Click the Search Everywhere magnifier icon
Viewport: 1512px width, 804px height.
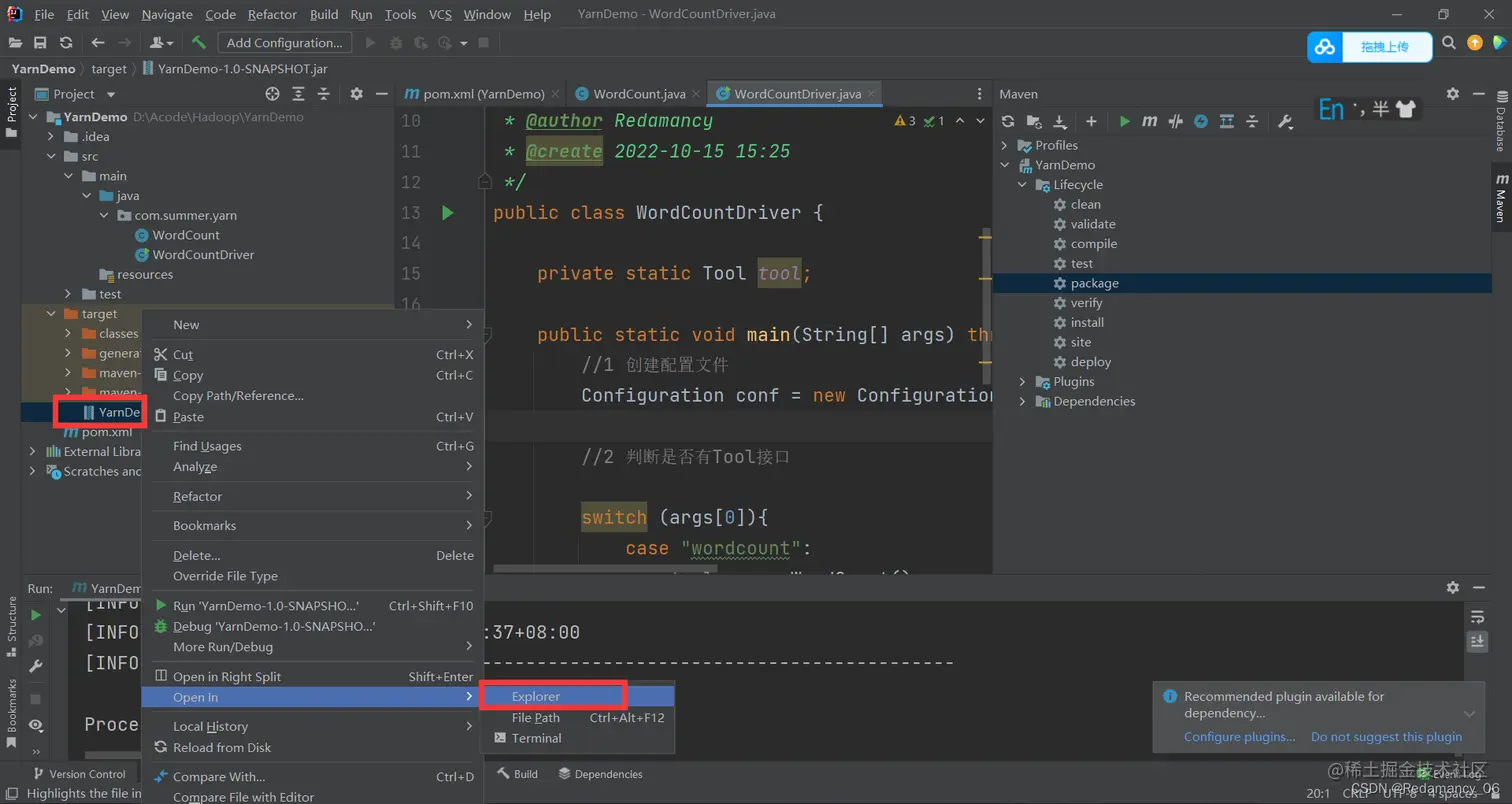(1449, 43)
